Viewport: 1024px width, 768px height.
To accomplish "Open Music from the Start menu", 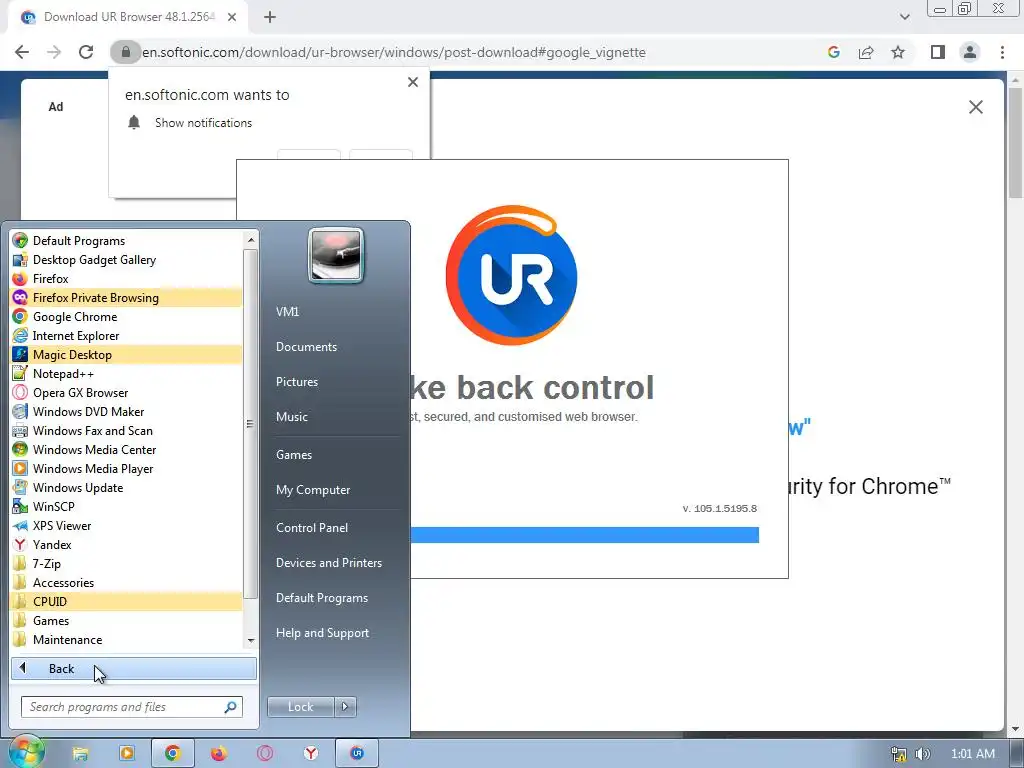I will (x=291, y=417).
